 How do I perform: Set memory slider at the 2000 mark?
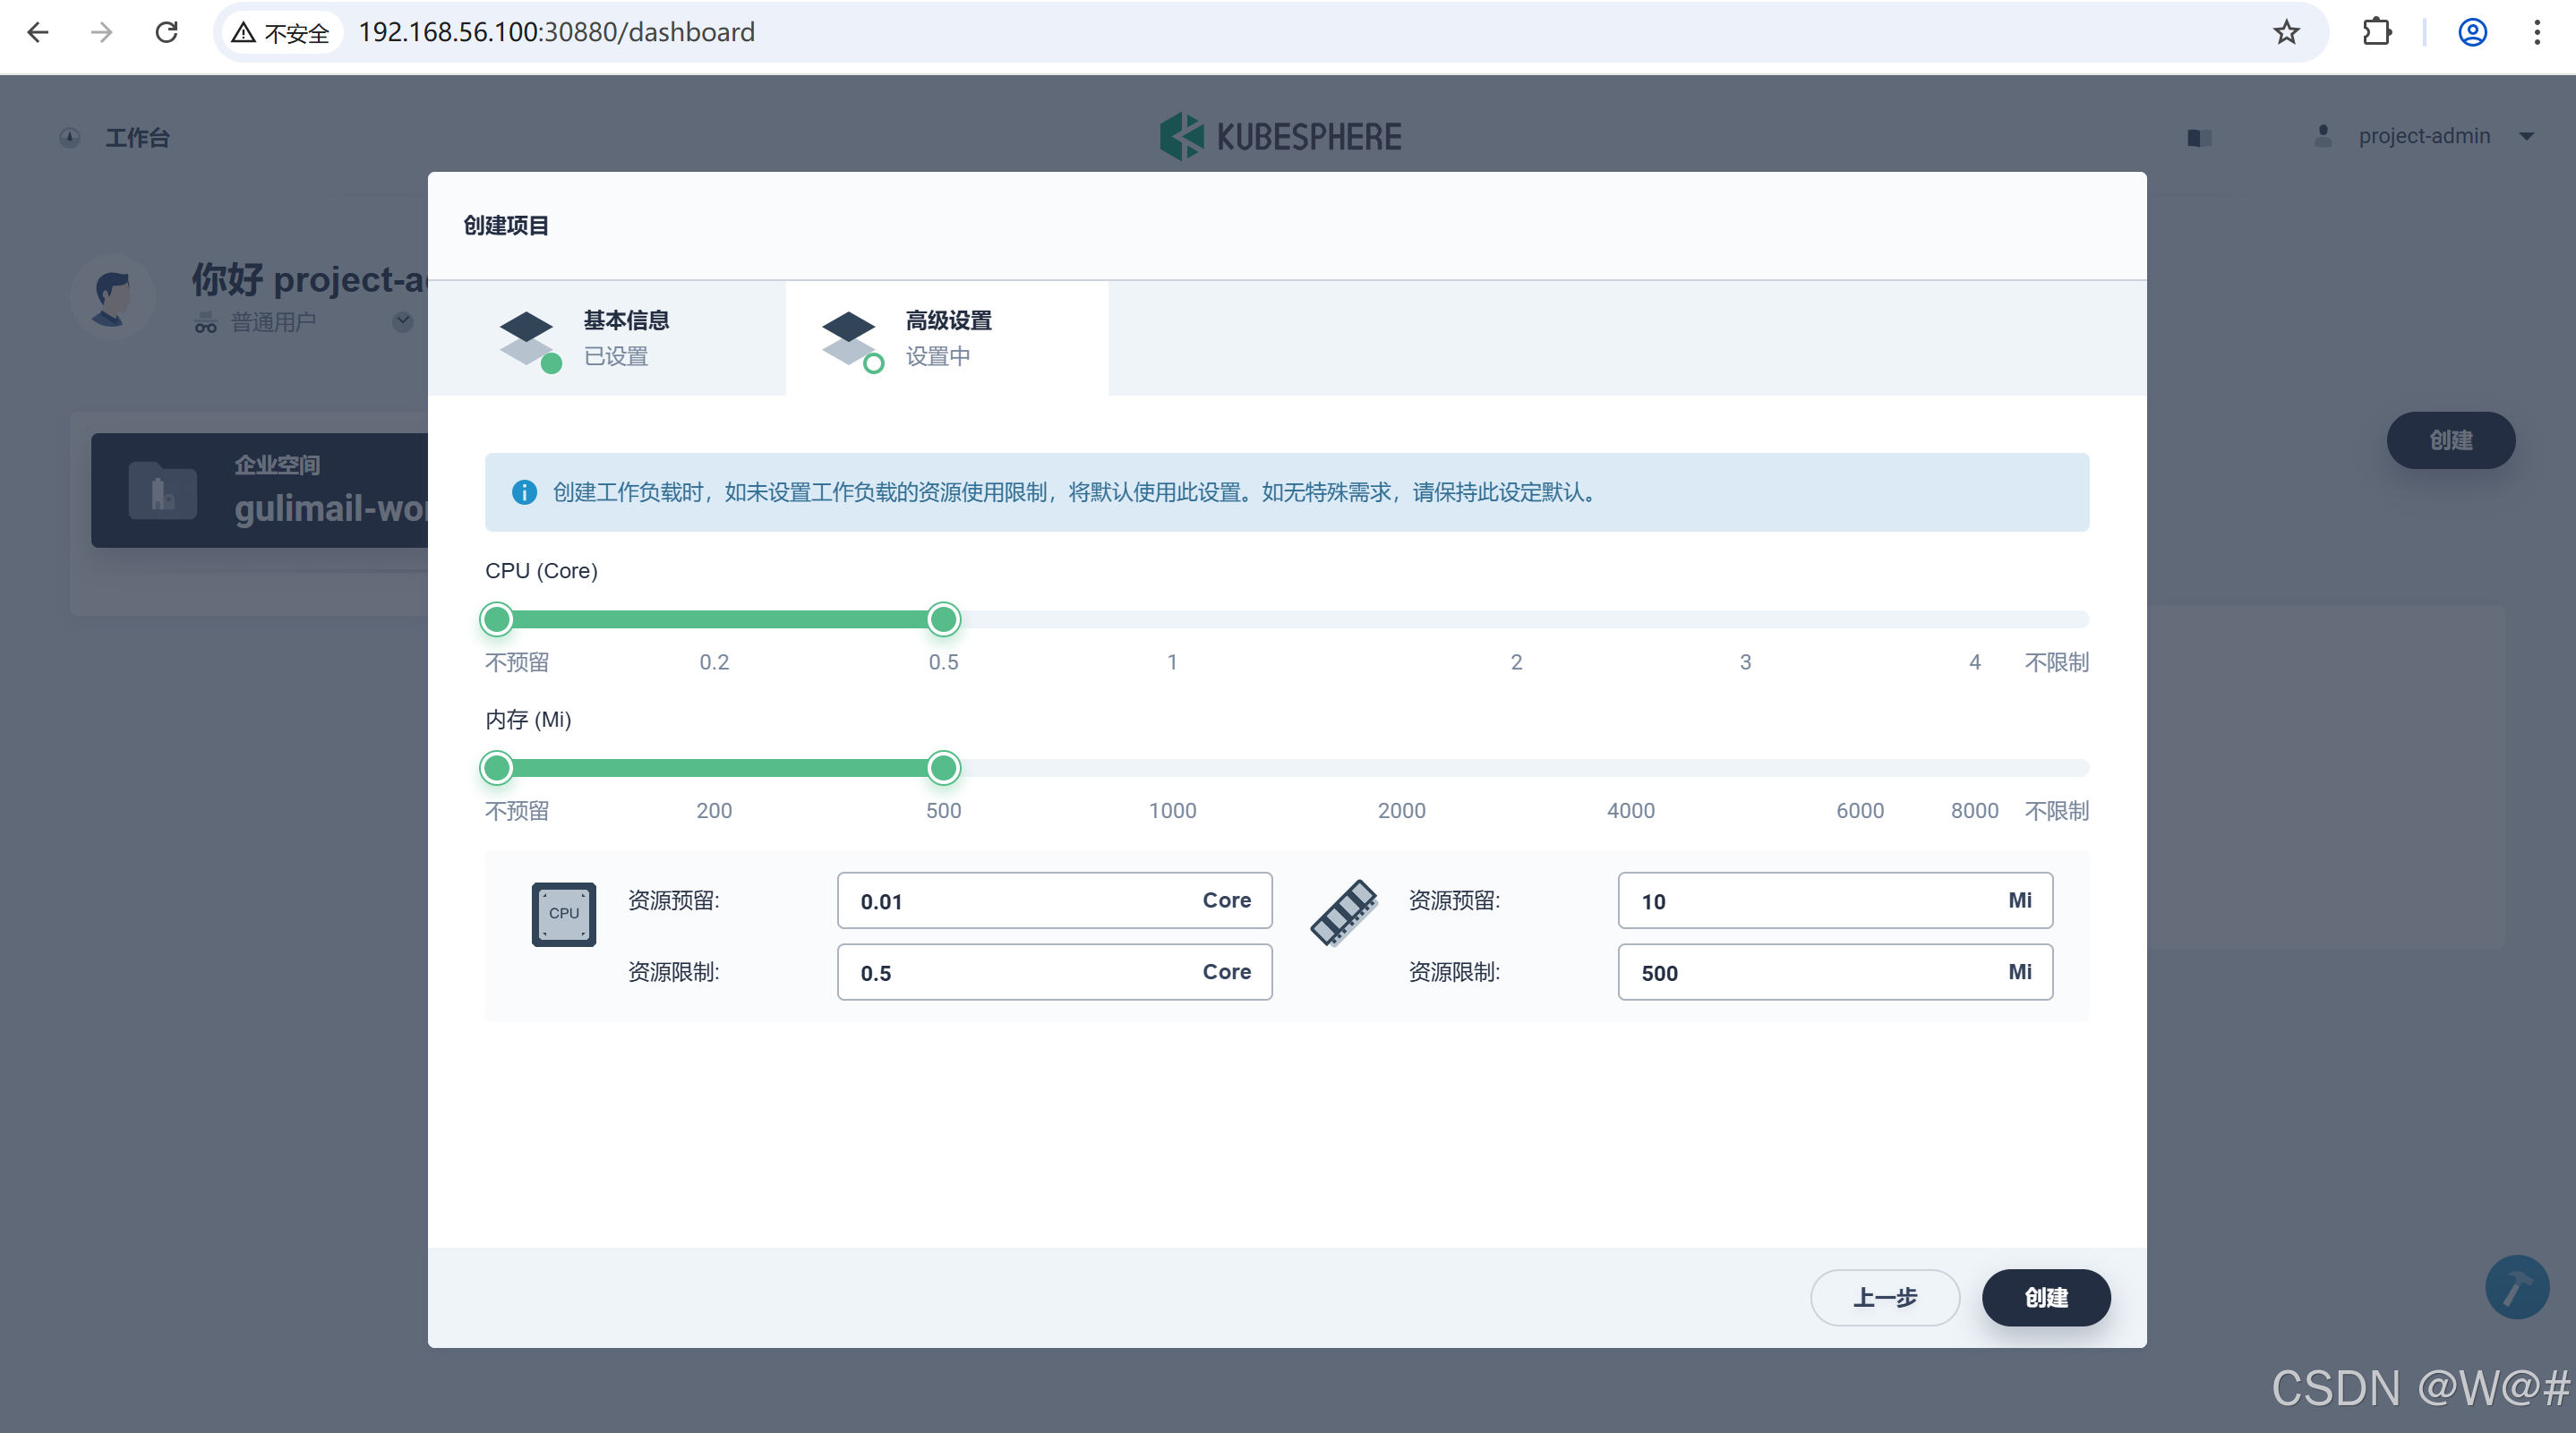coord(1401,768)
